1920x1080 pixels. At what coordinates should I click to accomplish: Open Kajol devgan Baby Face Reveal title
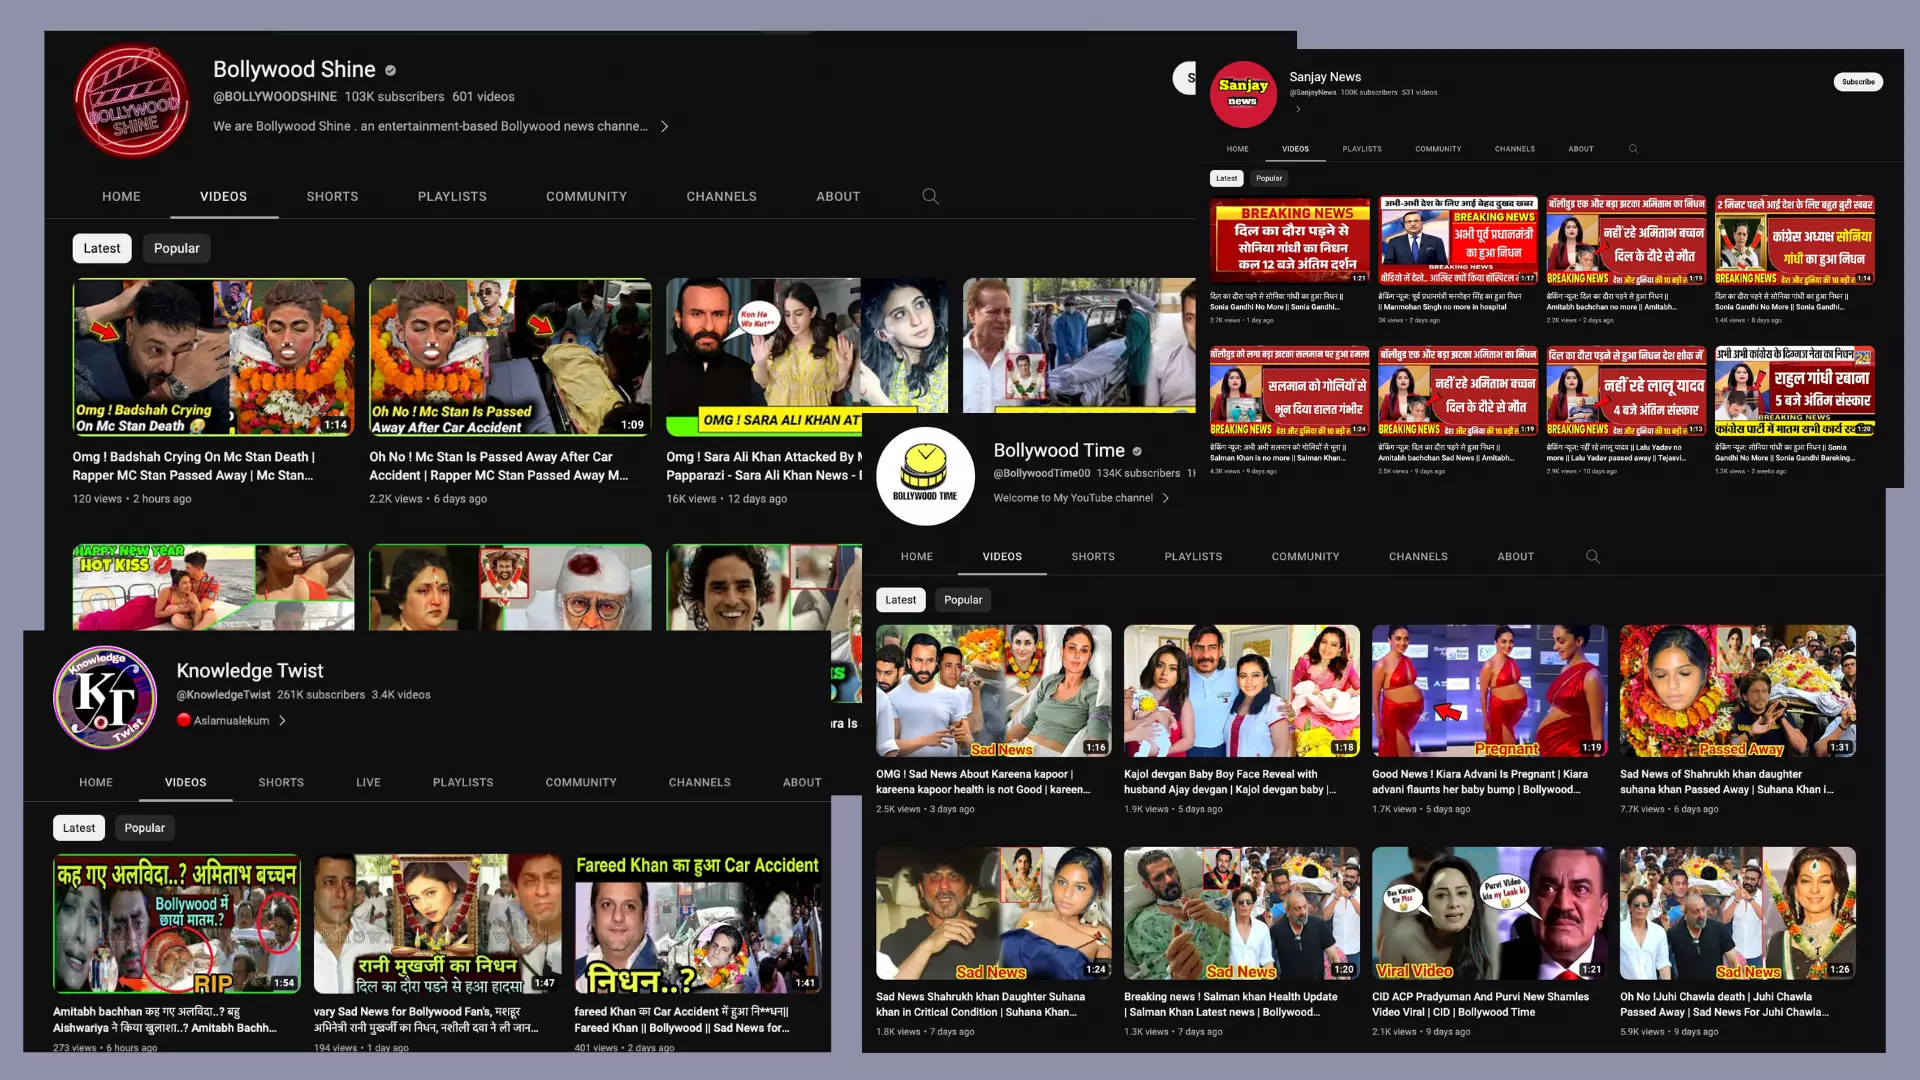[x=1231, y=782]
